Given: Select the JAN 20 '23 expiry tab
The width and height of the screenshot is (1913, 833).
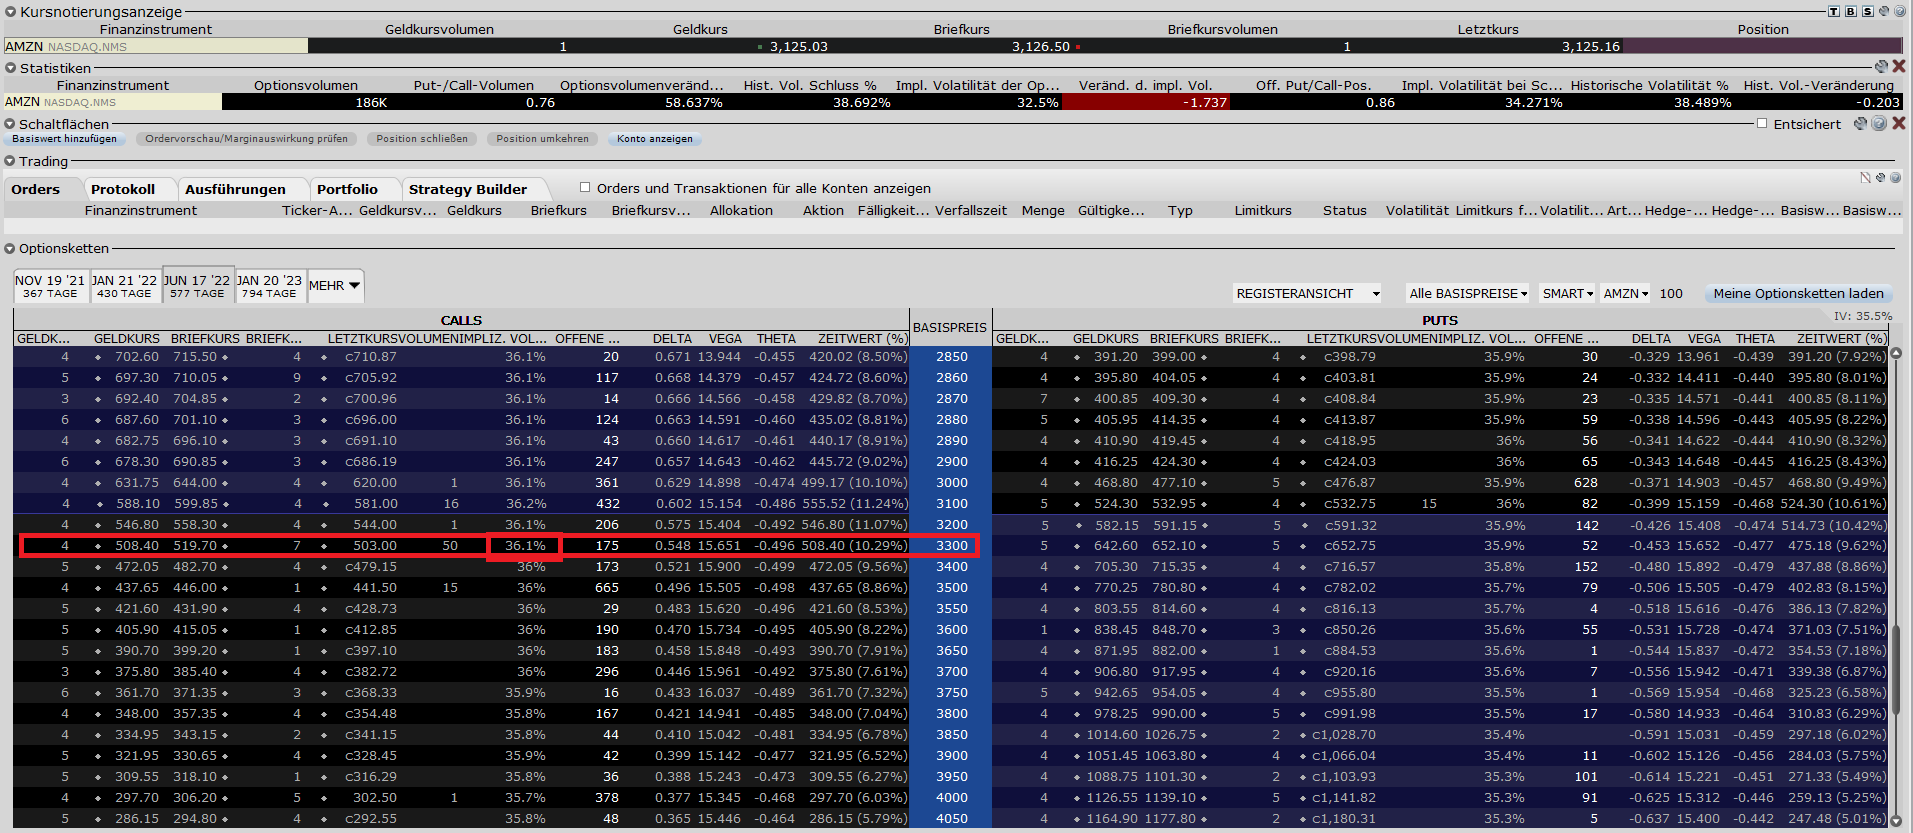Looking at the screenshot, I should tap(269, 286).
